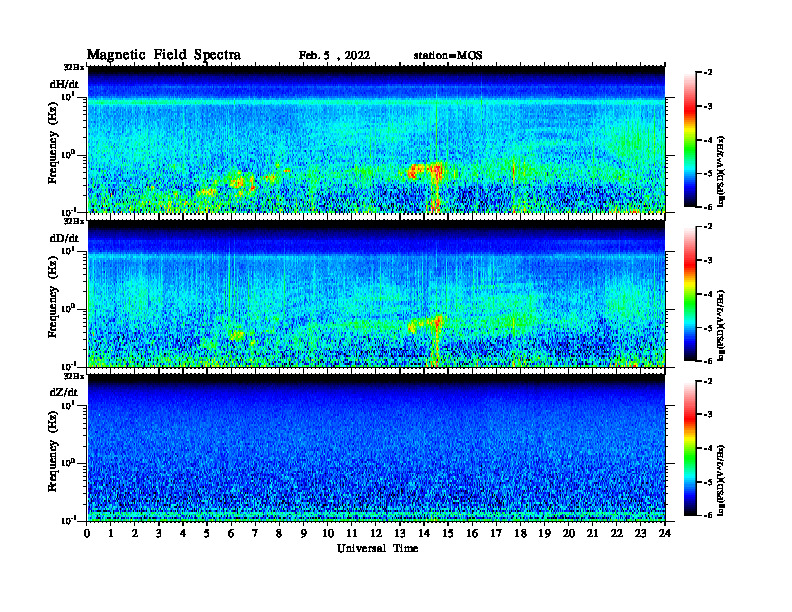The height and width of the screenshot is (612, 792).
Task: Click the dH/dt spectrogram plot area
Action: (376, 139)
